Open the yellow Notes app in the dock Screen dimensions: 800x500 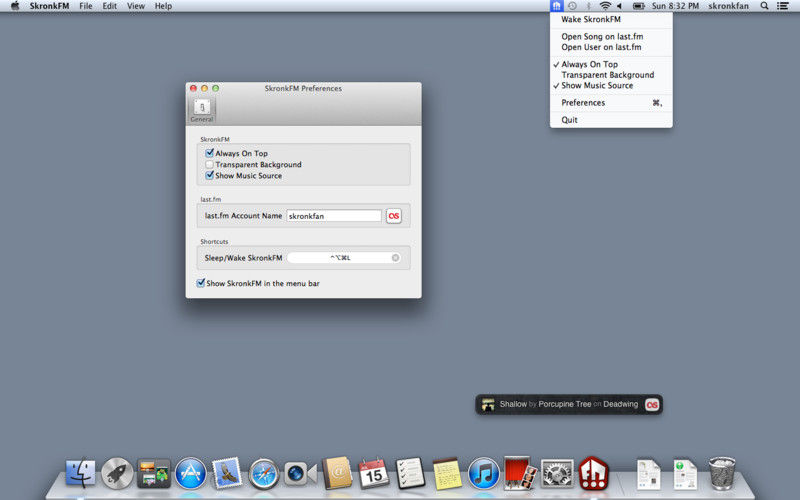(447, 473)
